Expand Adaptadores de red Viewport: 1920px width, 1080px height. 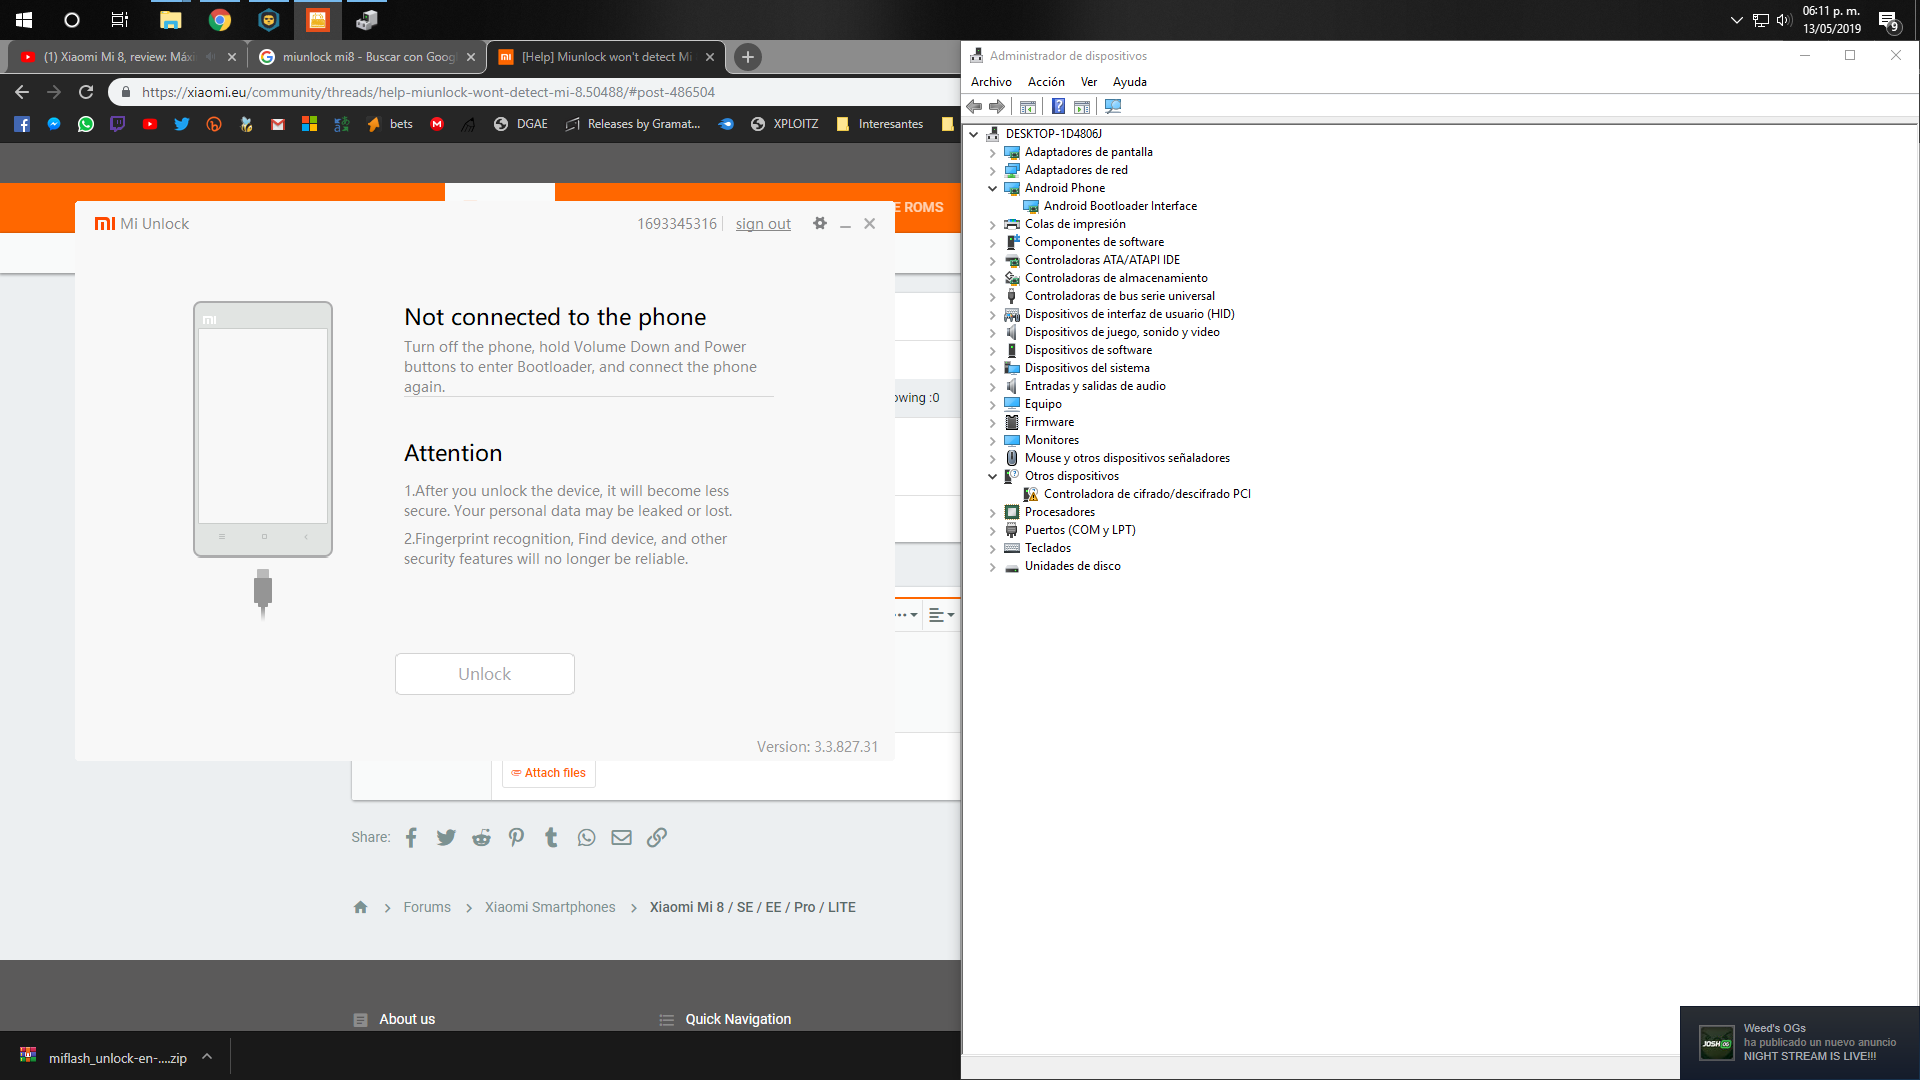(992, 170)
